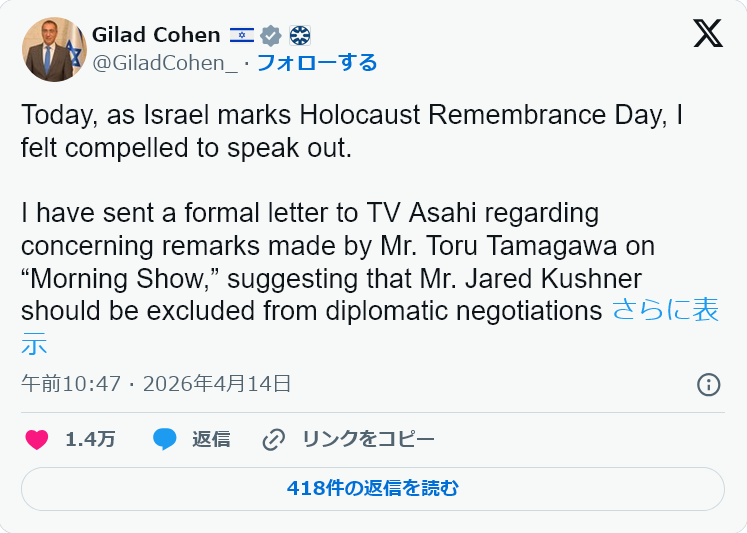The height and width of the screenshot is (533, 747).
Task: Click the verified badge beside Gilad Cohen
Action: (270, 35)
